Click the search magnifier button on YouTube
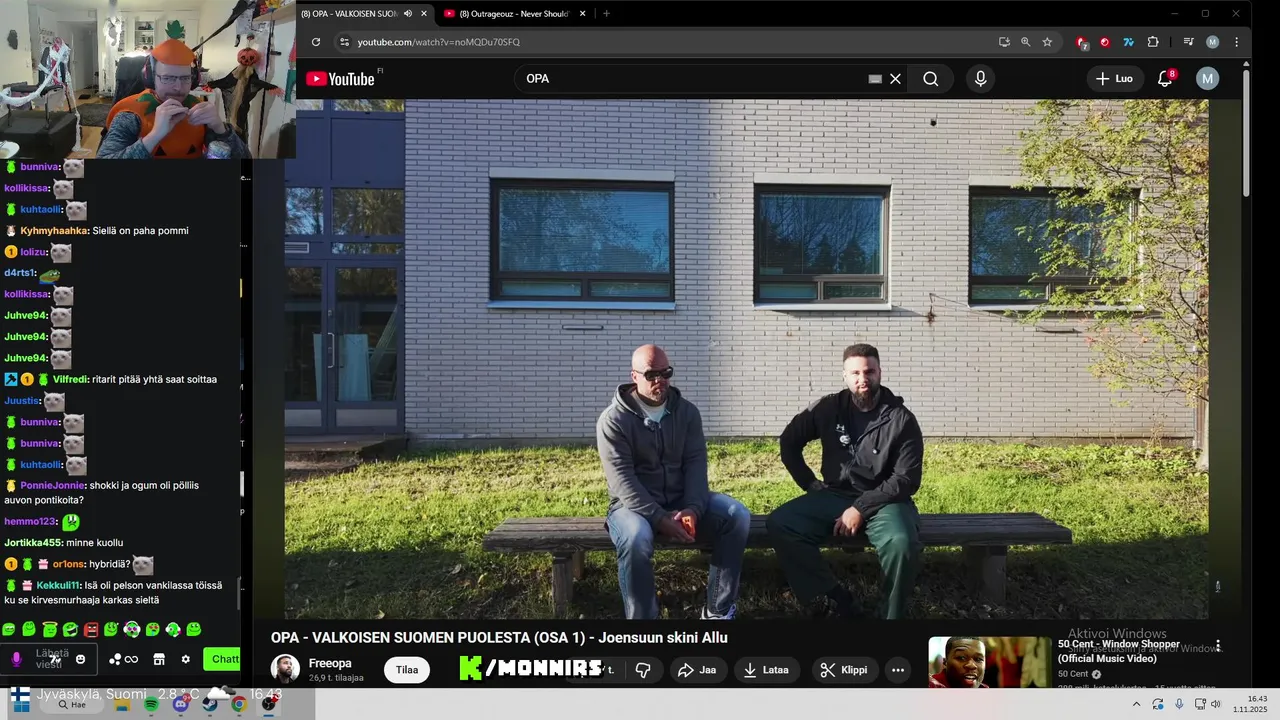Viewport: 1280px width, 720px height. point(931,79)
